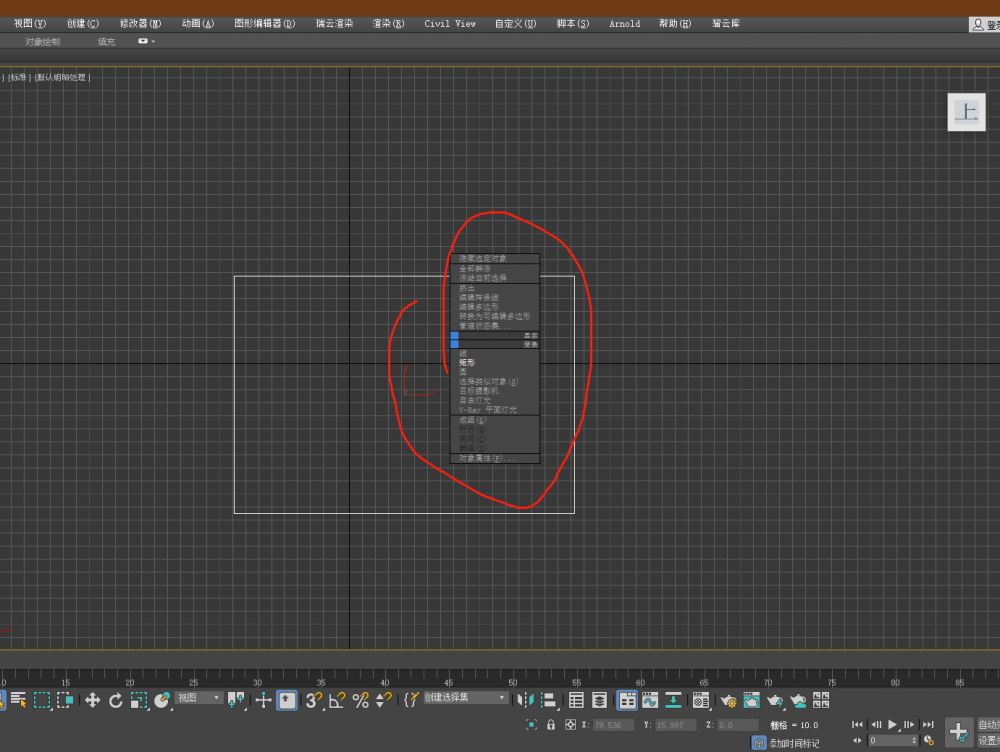Step to the next frame
Image resolution: width=1000 pixels, height=752 pixels.
click(x=909, y=725)
